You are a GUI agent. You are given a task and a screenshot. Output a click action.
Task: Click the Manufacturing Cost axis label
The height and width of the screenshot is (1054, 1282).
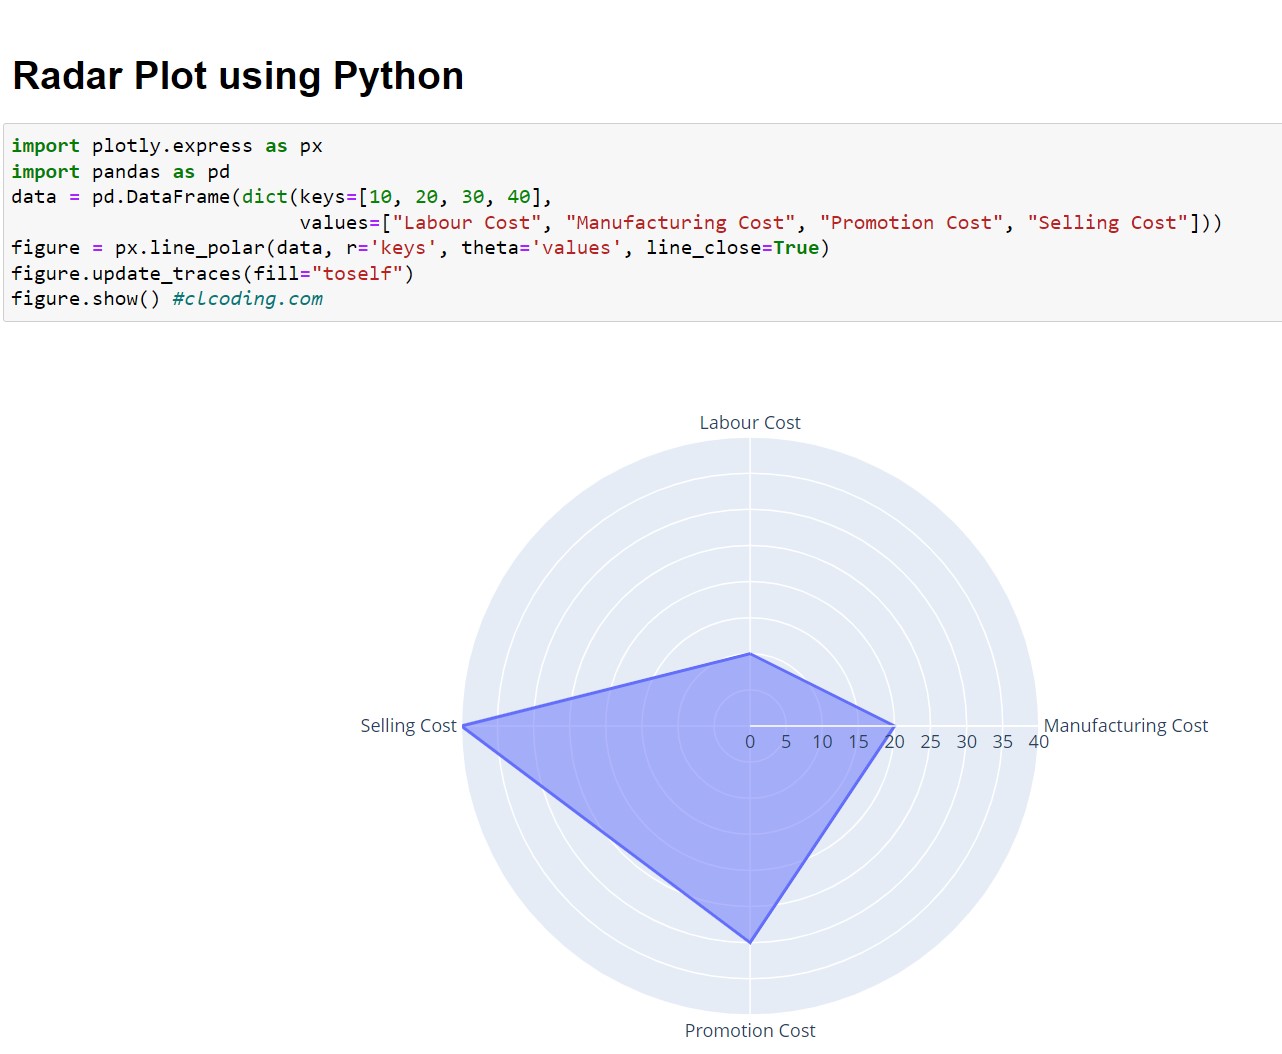(x=1126, y=725)
